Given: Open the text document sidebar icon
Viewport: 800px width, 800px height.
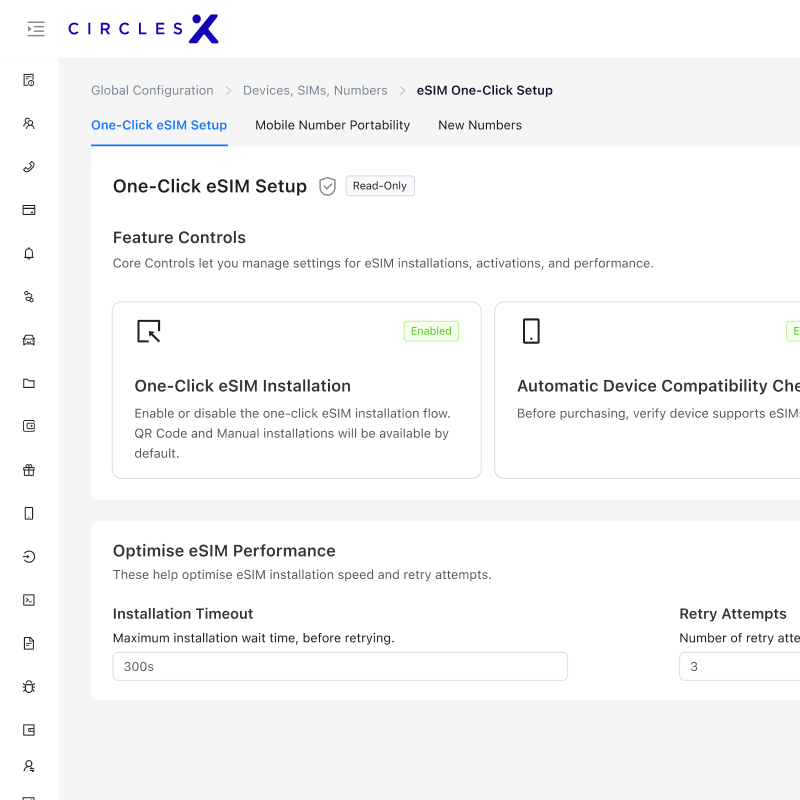Looking at the screenshot, I should click(29, 643).
